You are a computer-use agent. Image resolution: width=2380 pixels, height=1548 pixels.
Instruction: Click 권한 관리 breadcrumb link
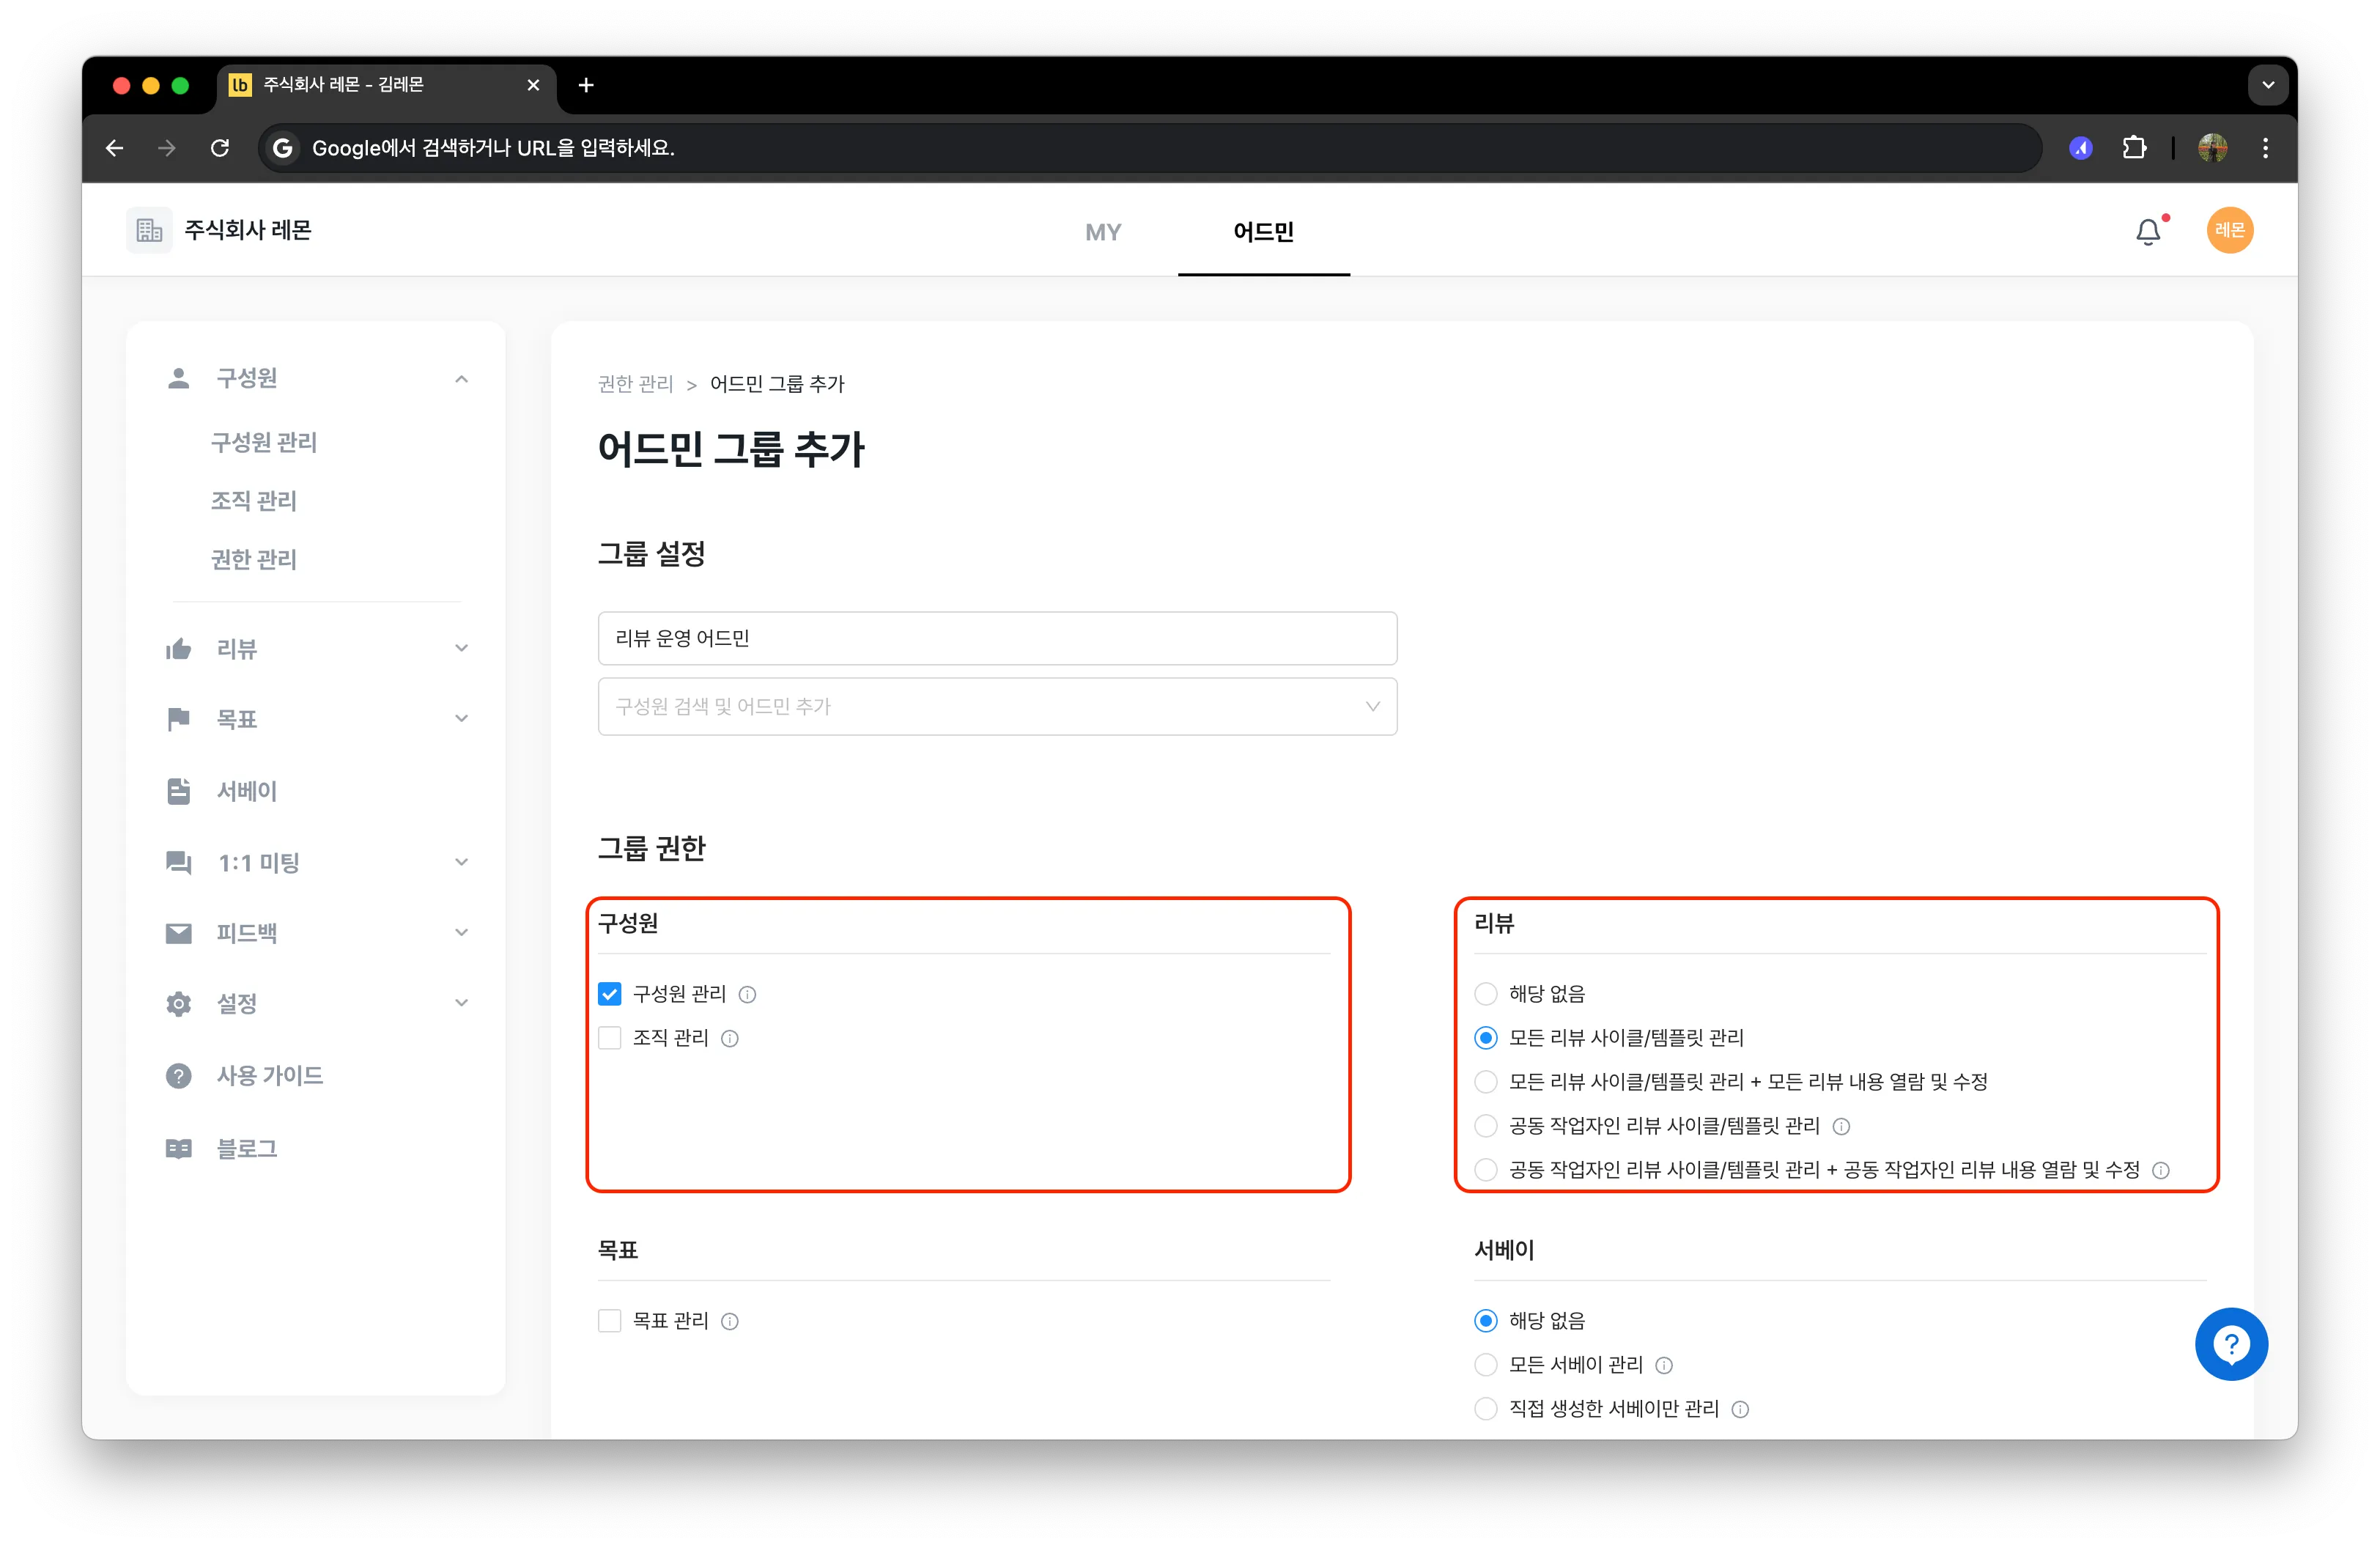point(635,384)
